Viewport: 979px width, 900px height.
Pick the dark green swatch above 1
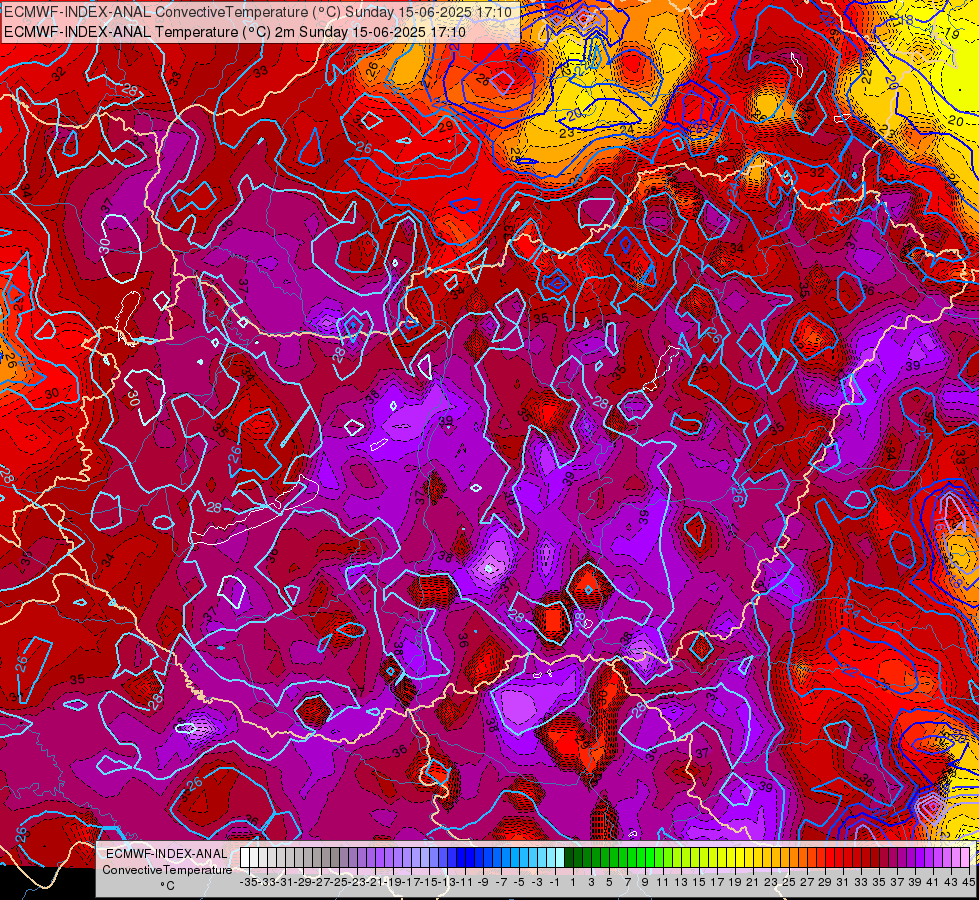(569, 857)
